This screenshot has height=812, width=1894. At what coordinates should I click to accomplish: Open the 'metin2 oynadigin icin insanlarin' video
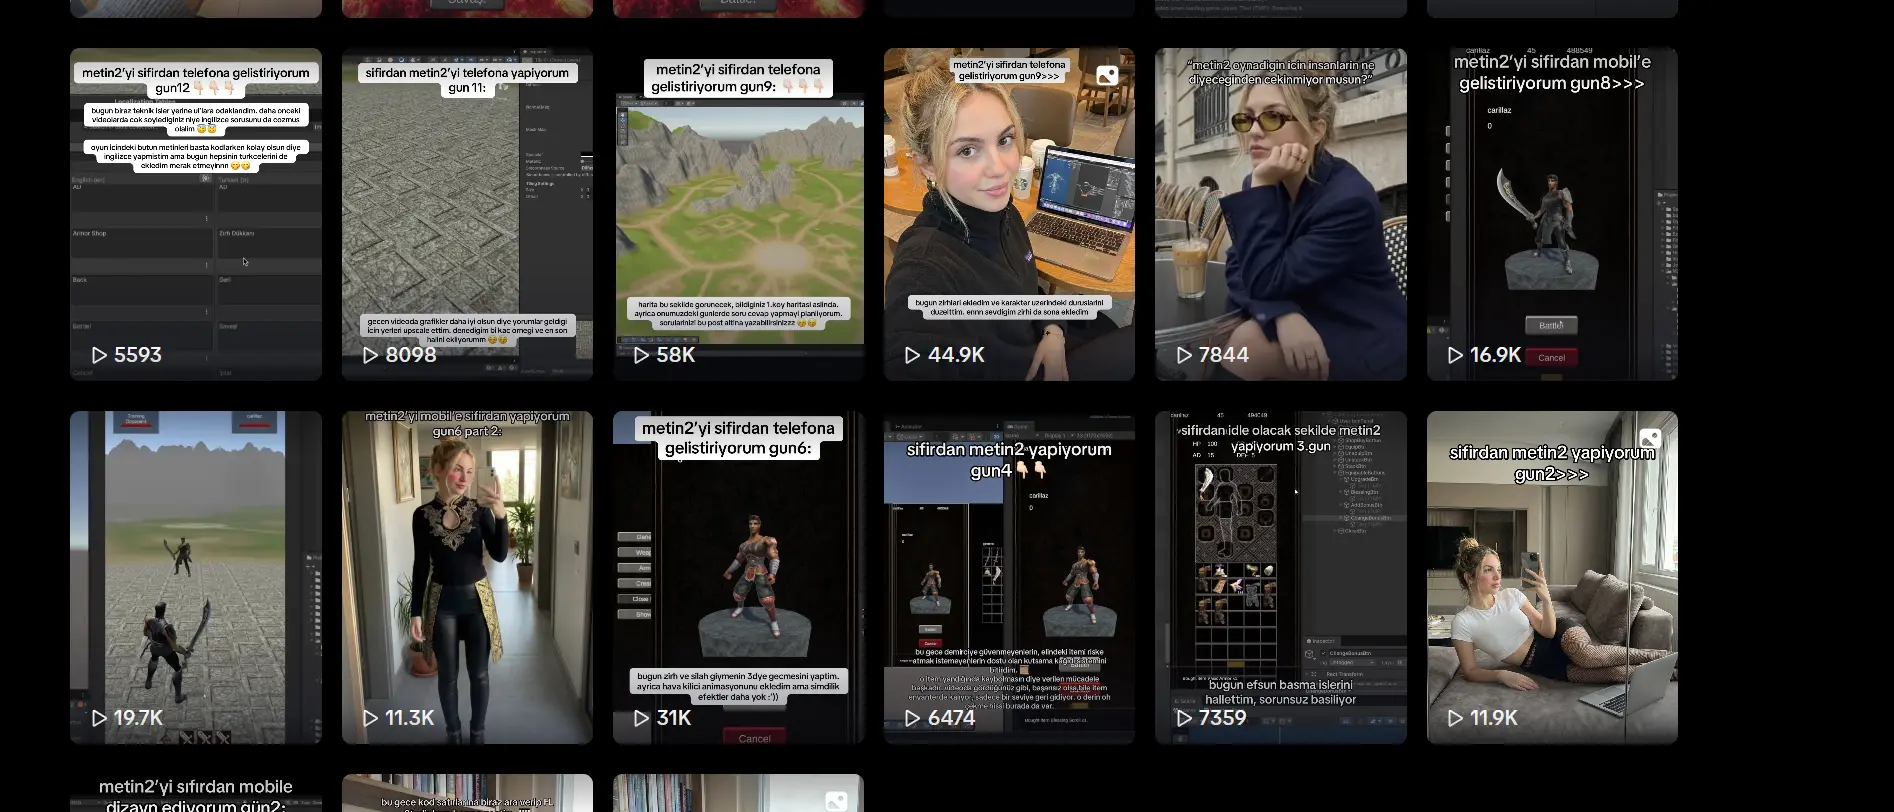pyautogui.click(x=1280, y=215)
